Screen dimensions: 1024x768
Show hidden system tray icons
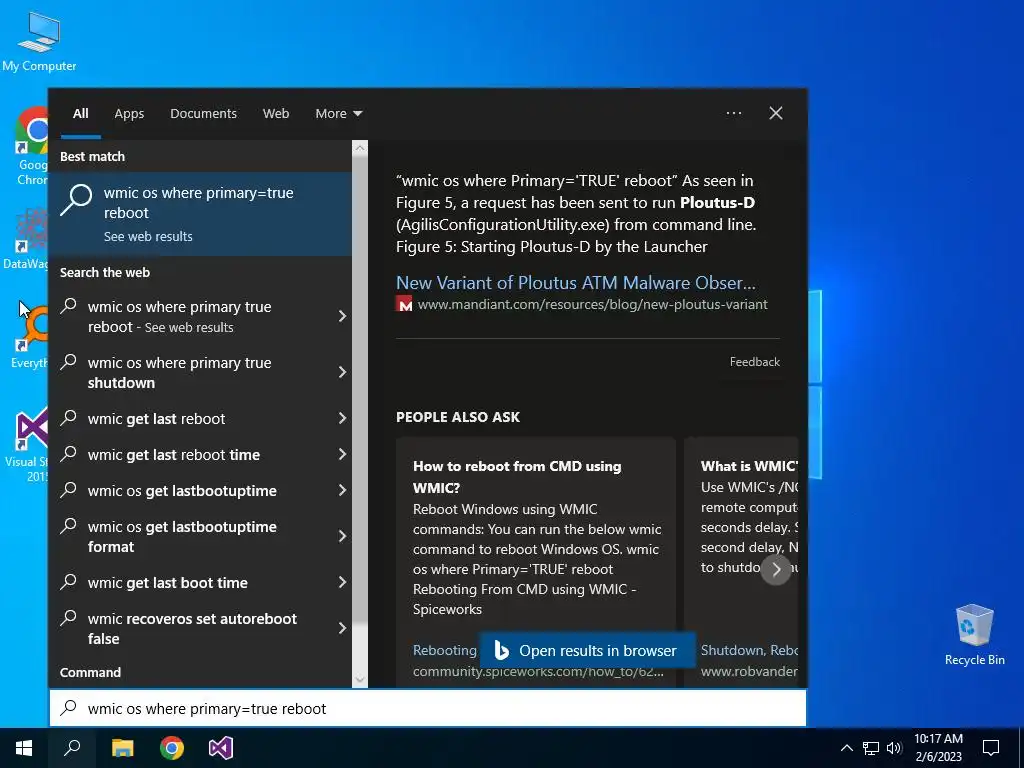click(x=846, y=748)
